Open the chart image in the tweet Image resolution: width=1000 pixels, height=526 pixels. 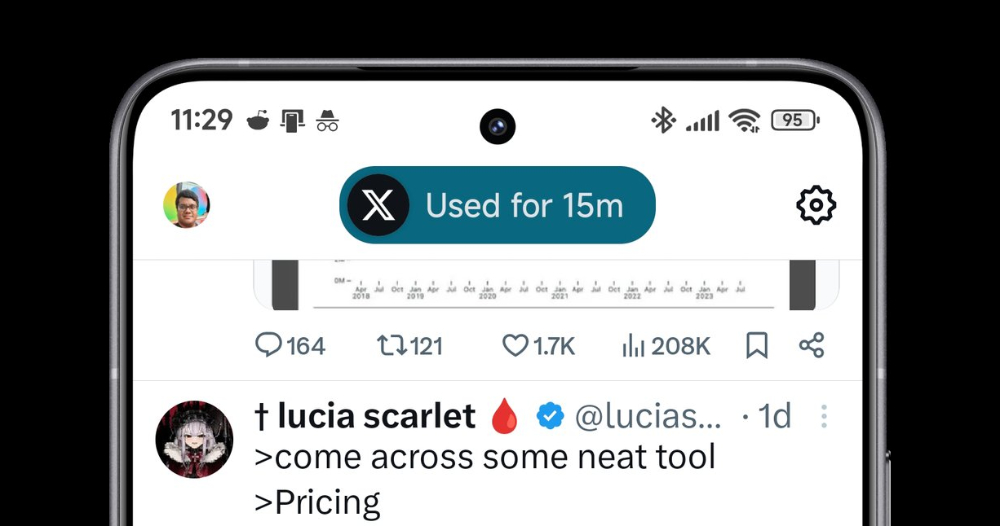click(547, 285)
